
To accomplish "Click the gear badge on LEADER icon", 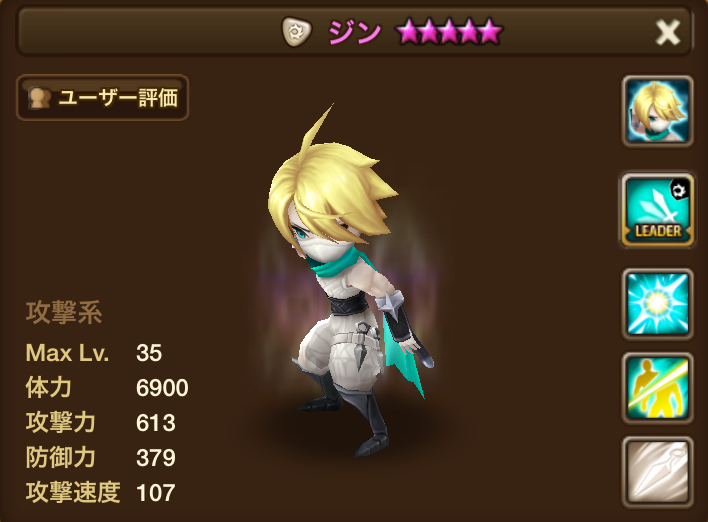I will (x=679, y=190).
